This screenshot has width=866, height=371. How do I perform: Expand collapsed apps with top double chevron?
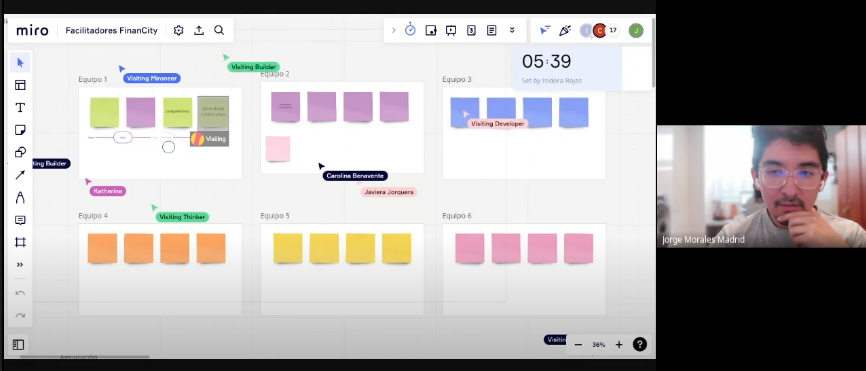click(x=512, y=30)
